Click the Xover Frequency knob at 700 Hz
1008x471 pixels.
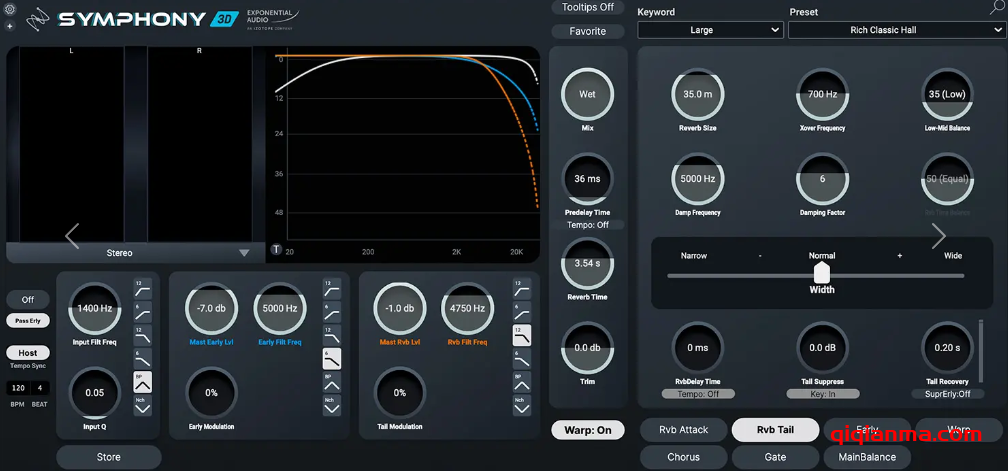click(822, 94)
